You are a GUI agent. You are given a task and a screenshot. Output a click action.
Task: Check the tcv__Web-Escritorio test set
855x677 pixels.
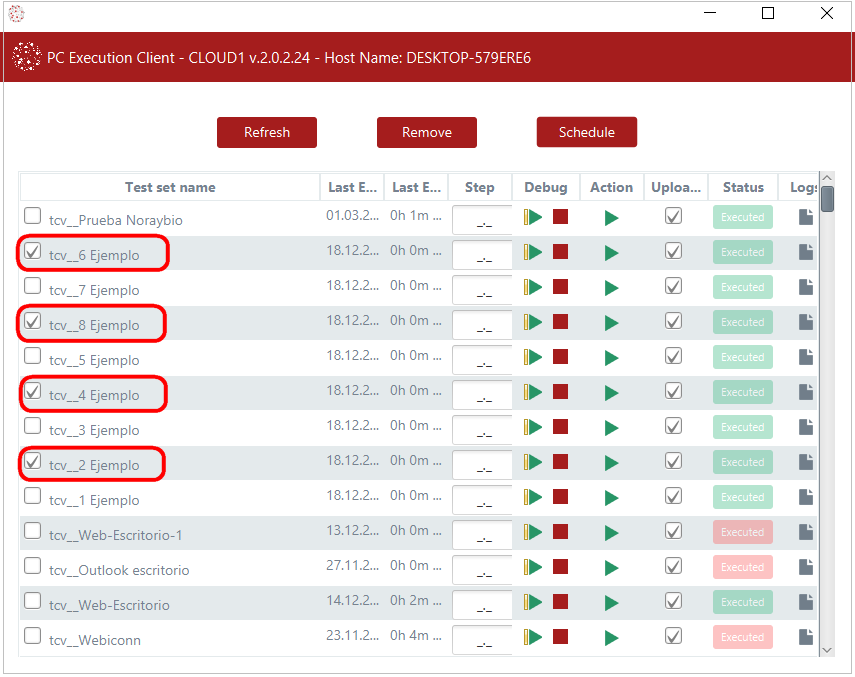33,601
